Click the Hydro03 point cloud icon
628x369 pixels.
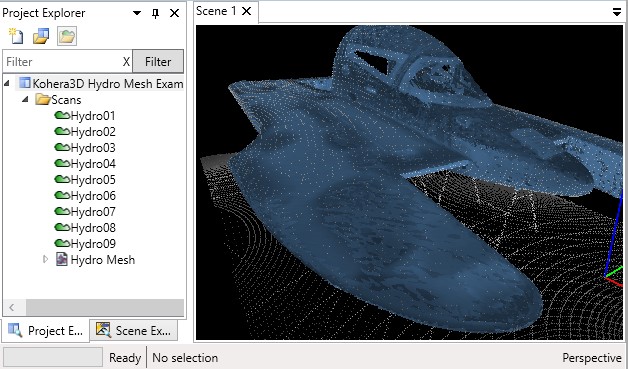coord(62,147)
